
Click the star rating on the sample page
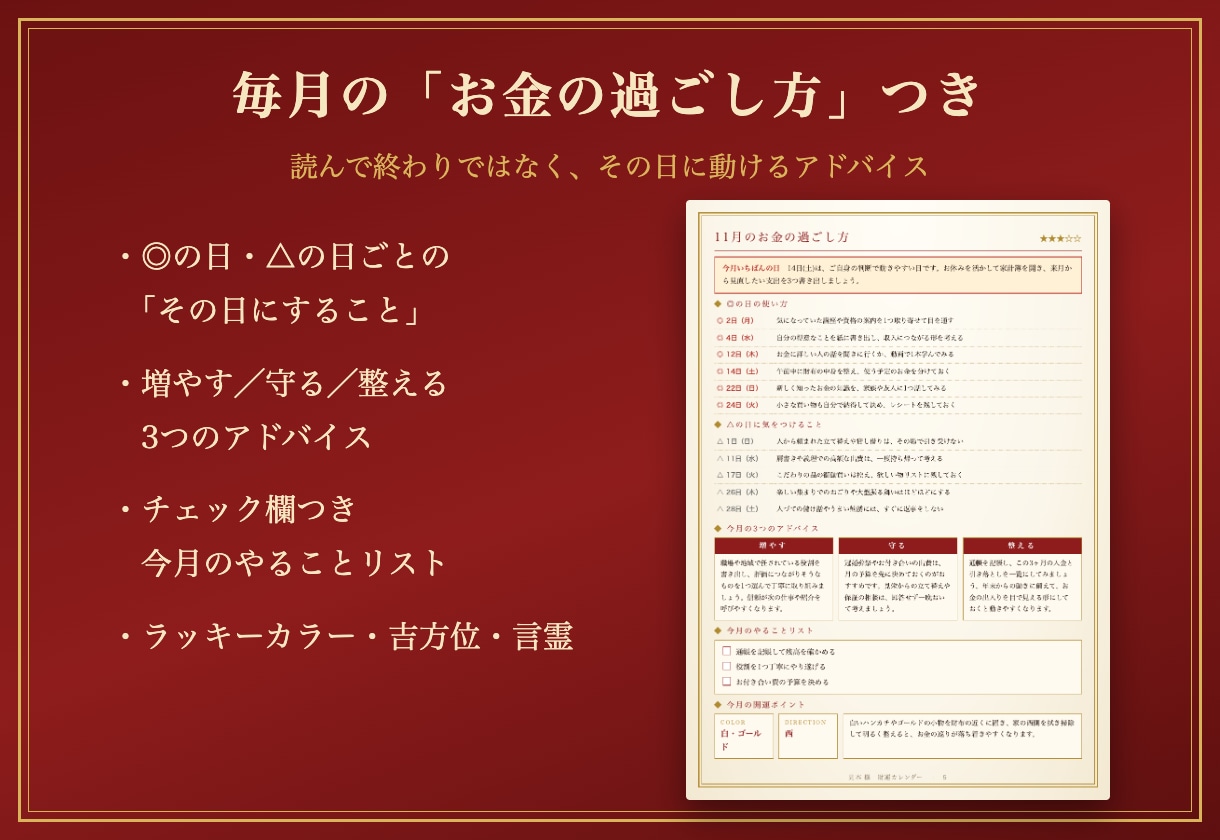[x=1060, y=238]
